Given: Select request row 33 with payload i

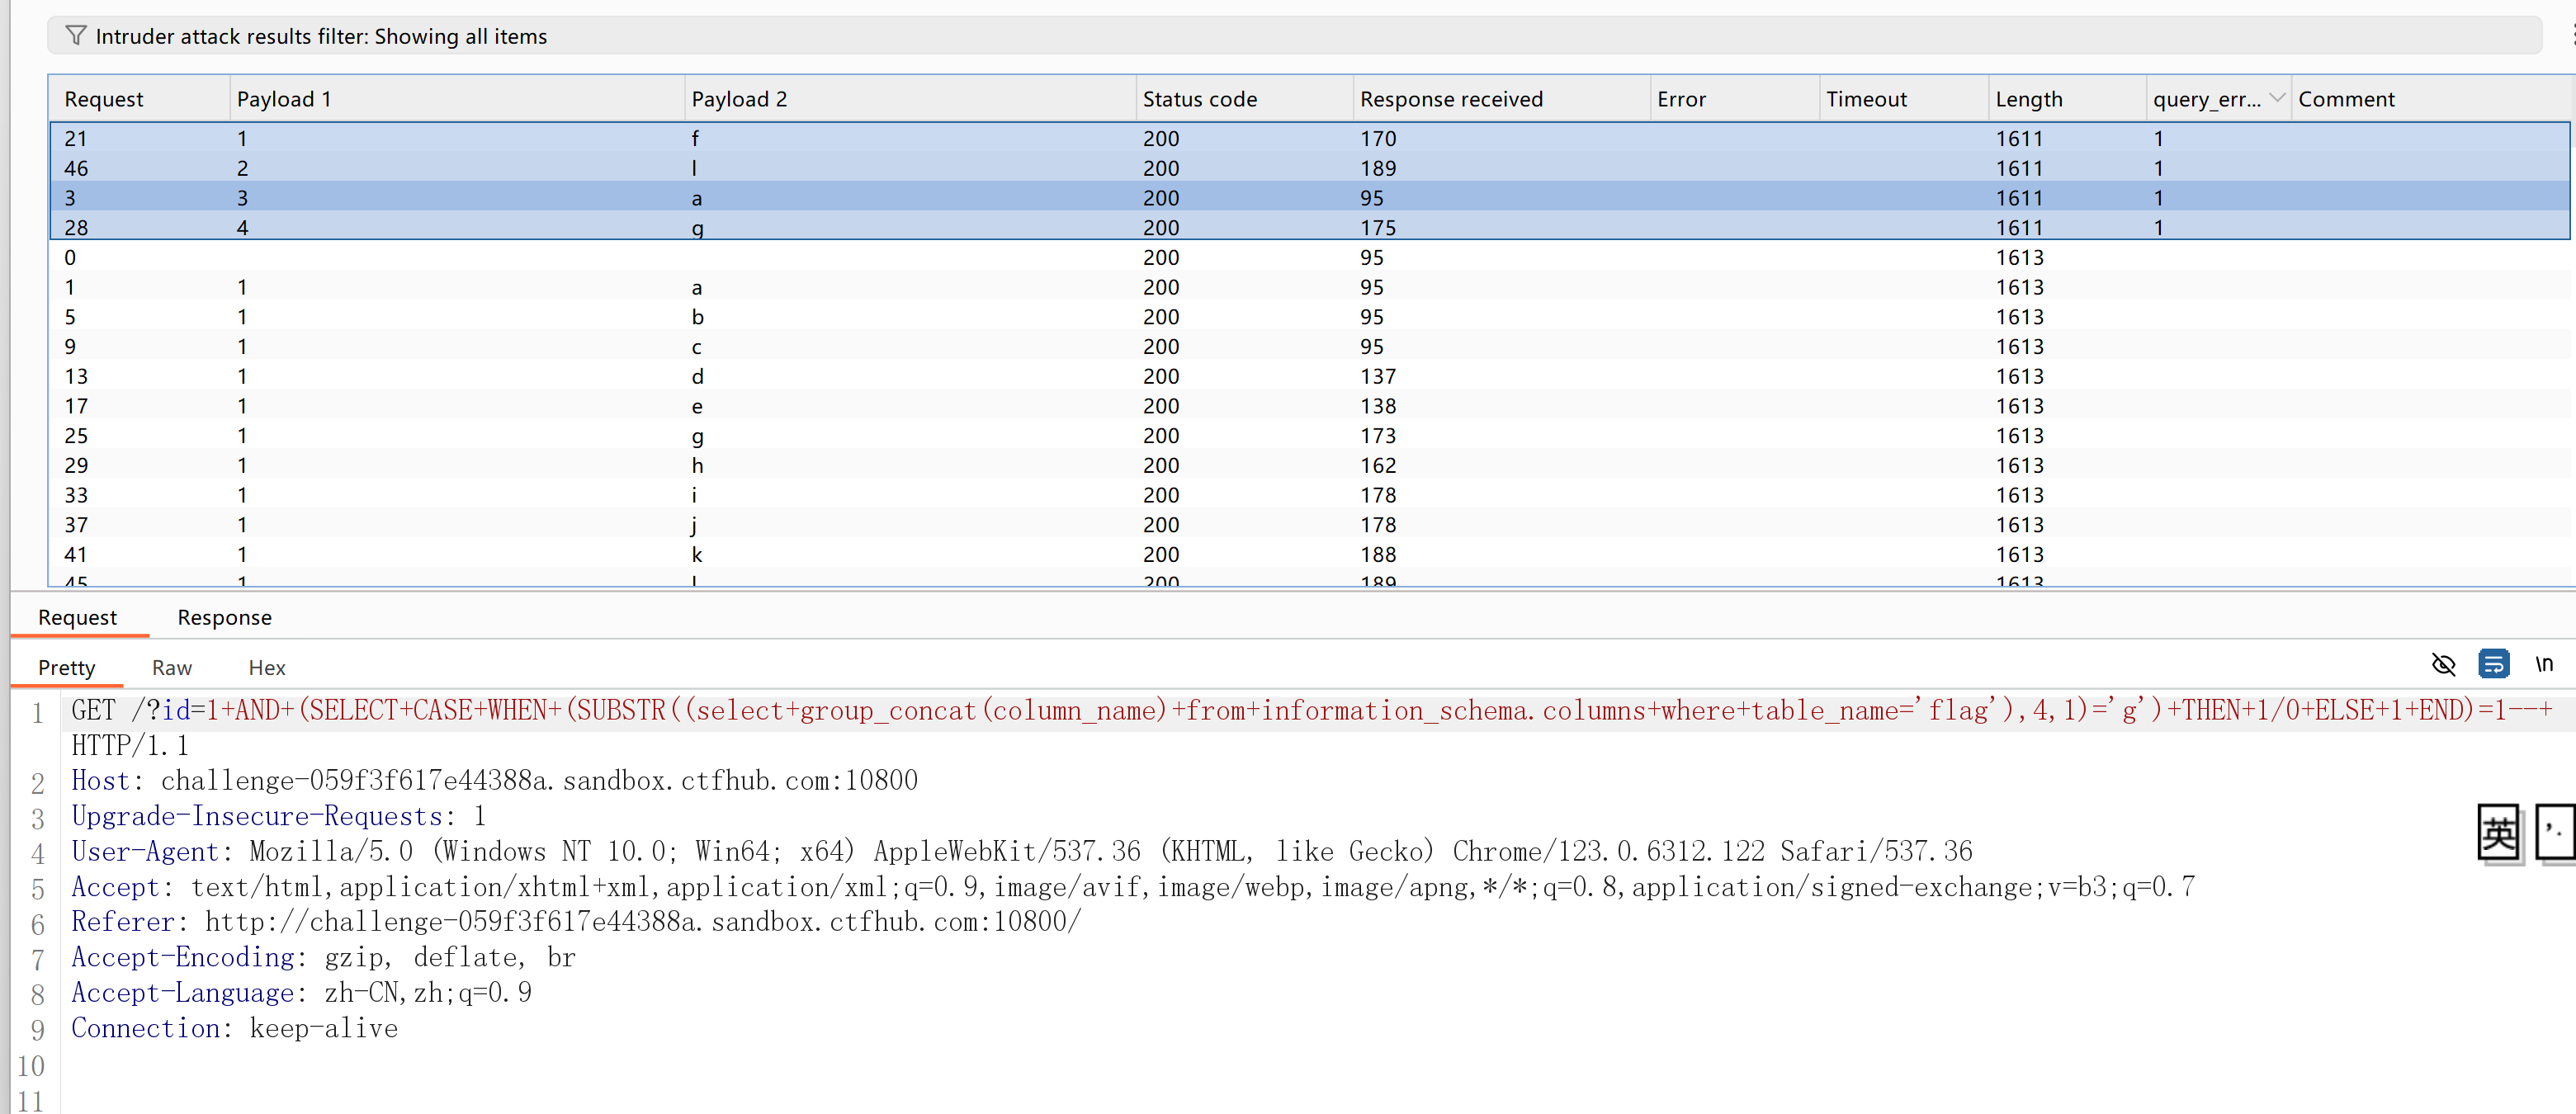Looking at the screenshot, I should (1309, 495).
